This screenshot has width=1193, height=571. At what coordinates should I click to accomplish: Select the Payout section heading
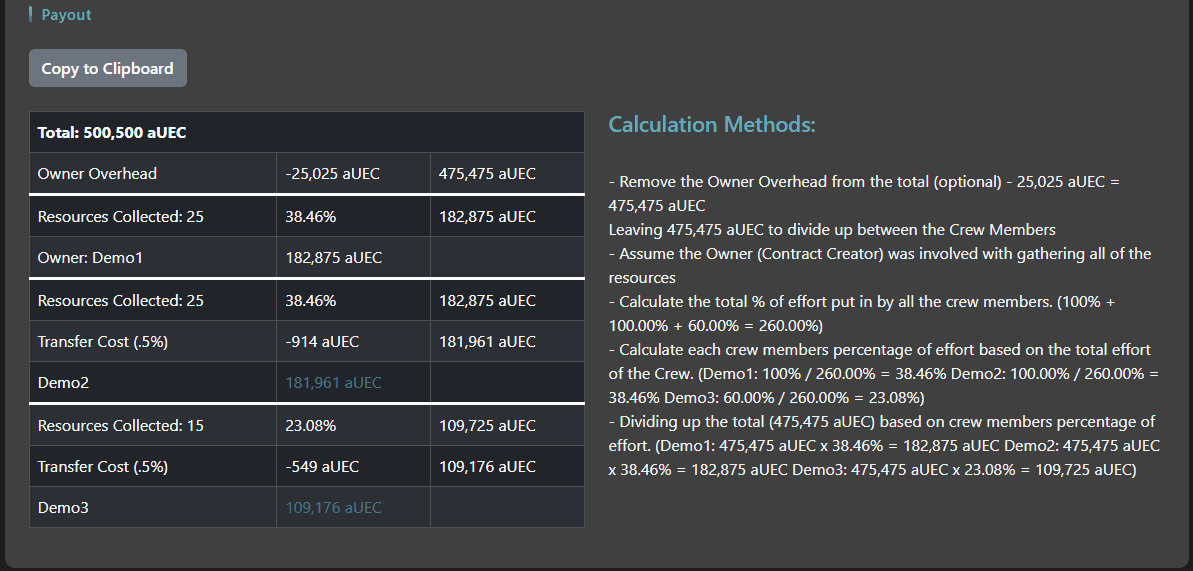pyautogui.click(x=65, y=14)
